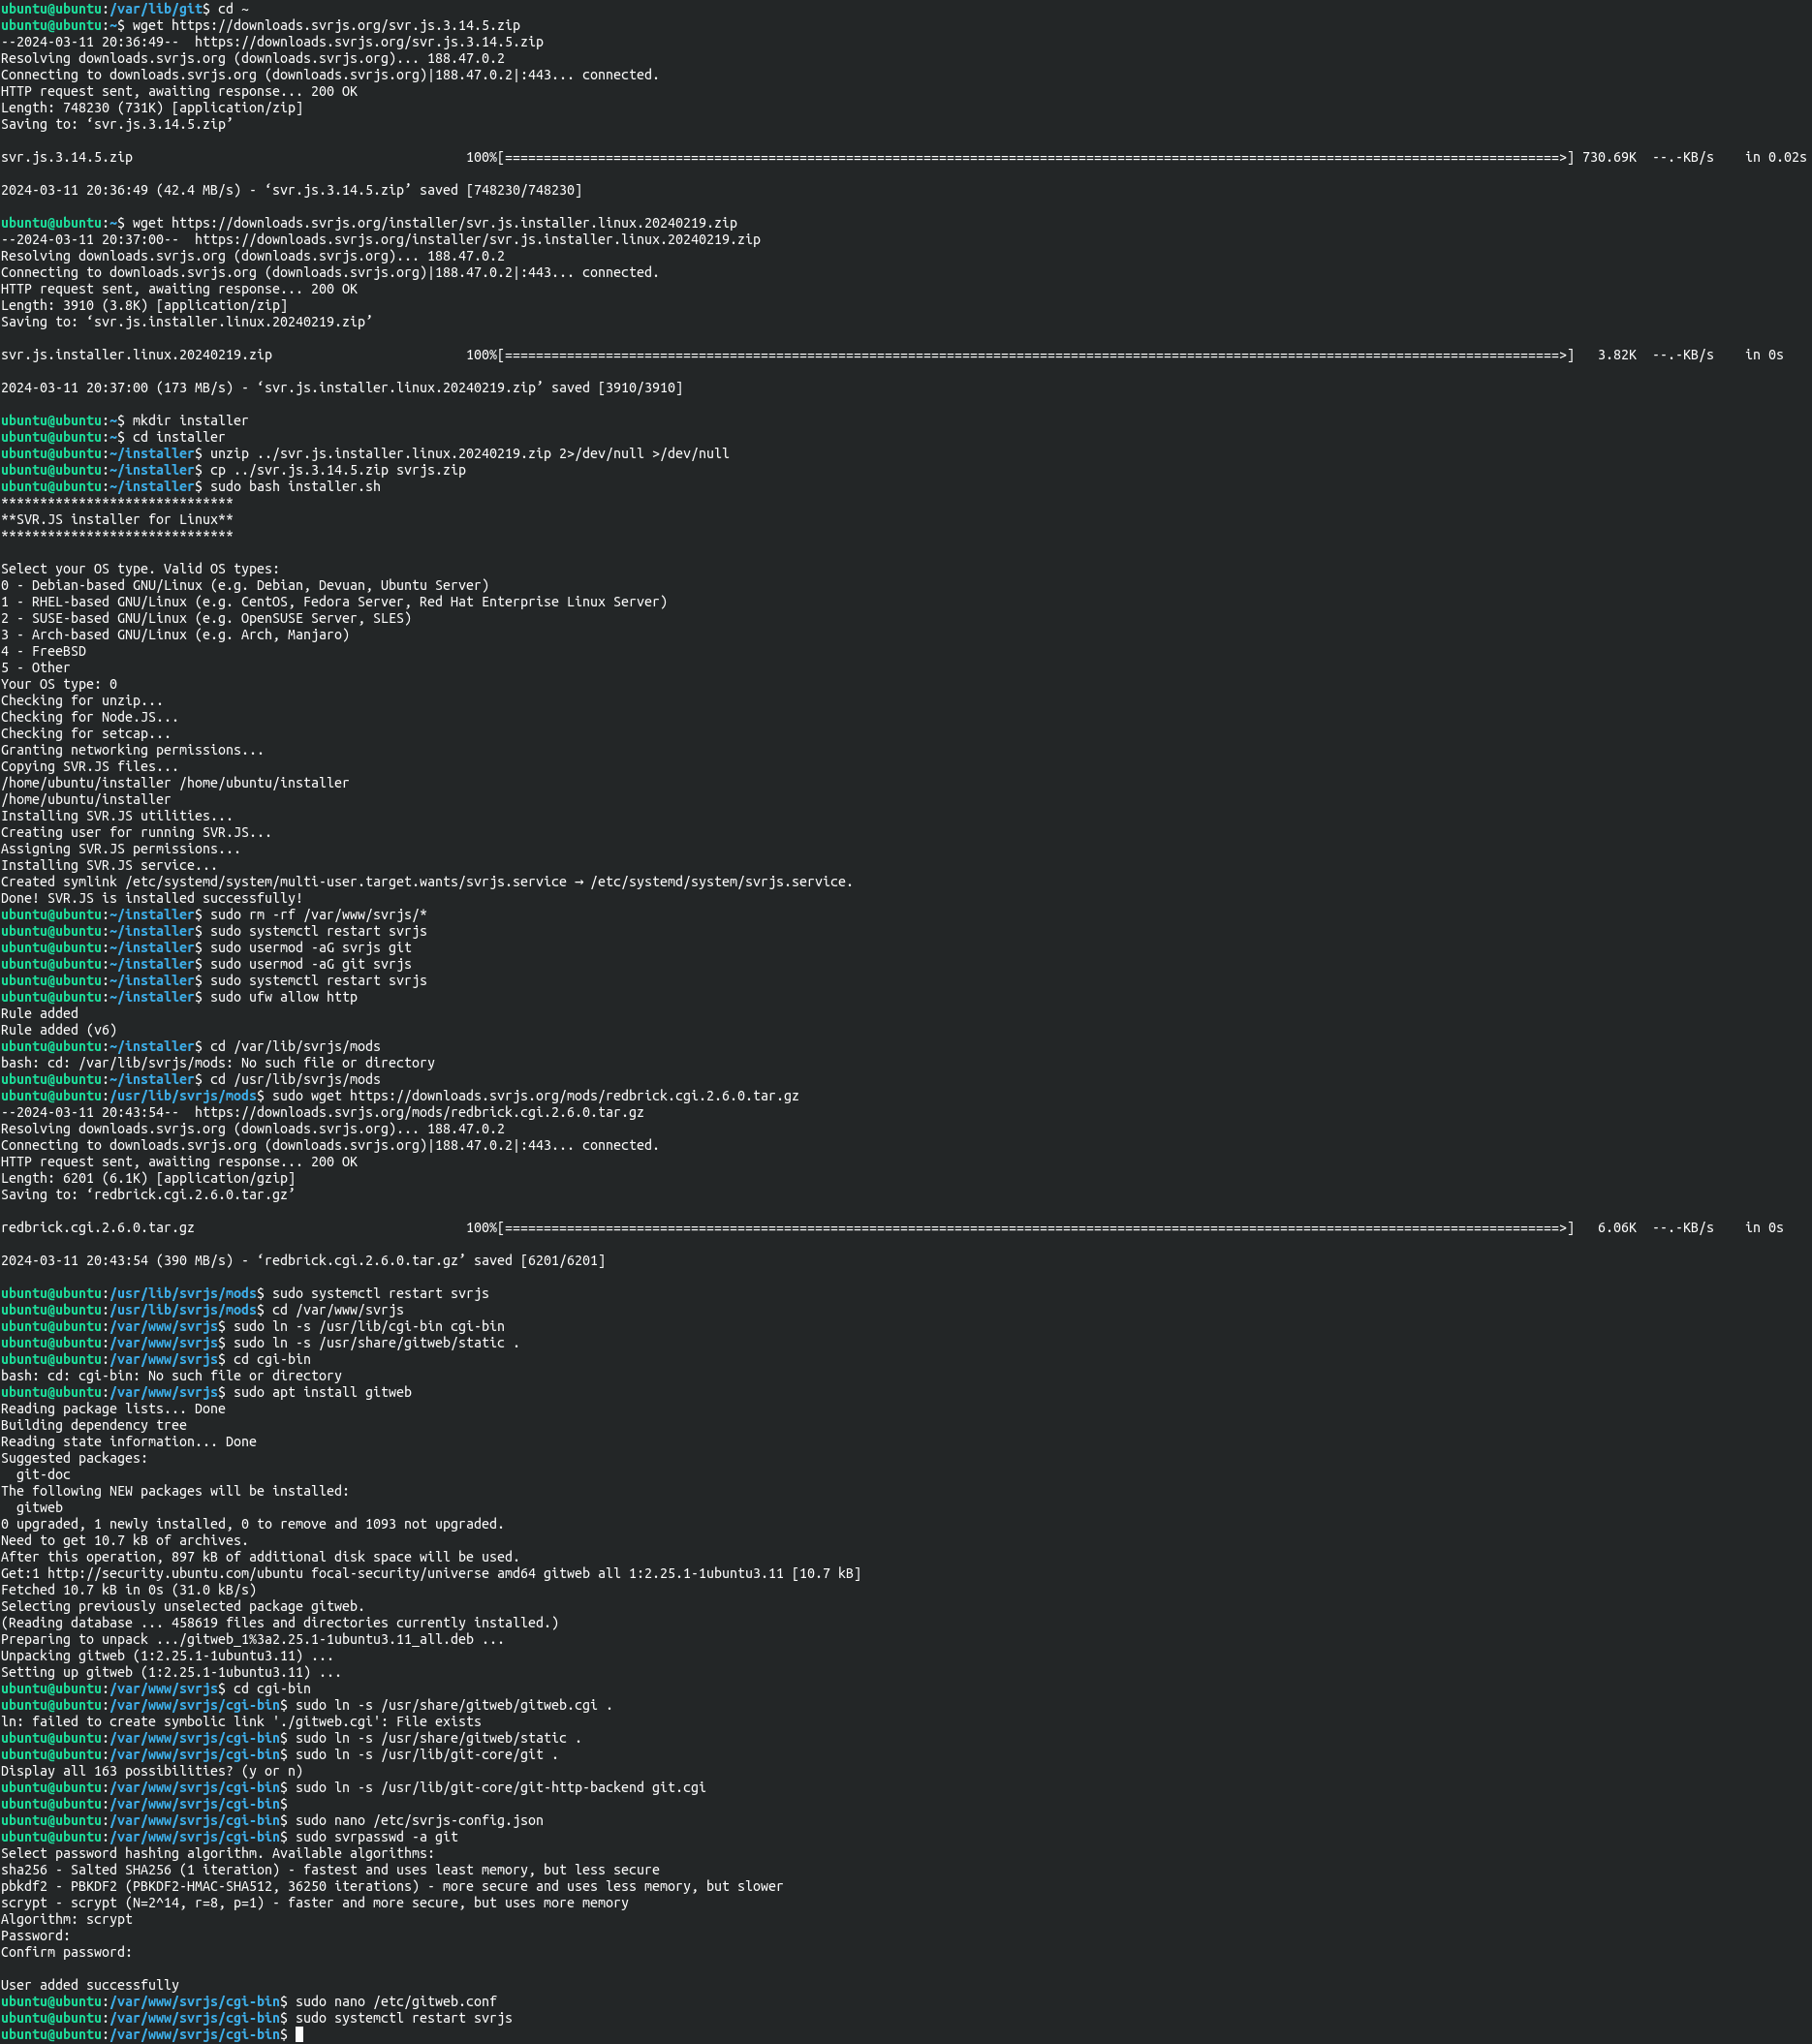Click the 'scrypt - scrypt (N=2^14' algorithm line
Image resolution: width=1812 pixels, height=2044 pixels.
point(315,1903)
